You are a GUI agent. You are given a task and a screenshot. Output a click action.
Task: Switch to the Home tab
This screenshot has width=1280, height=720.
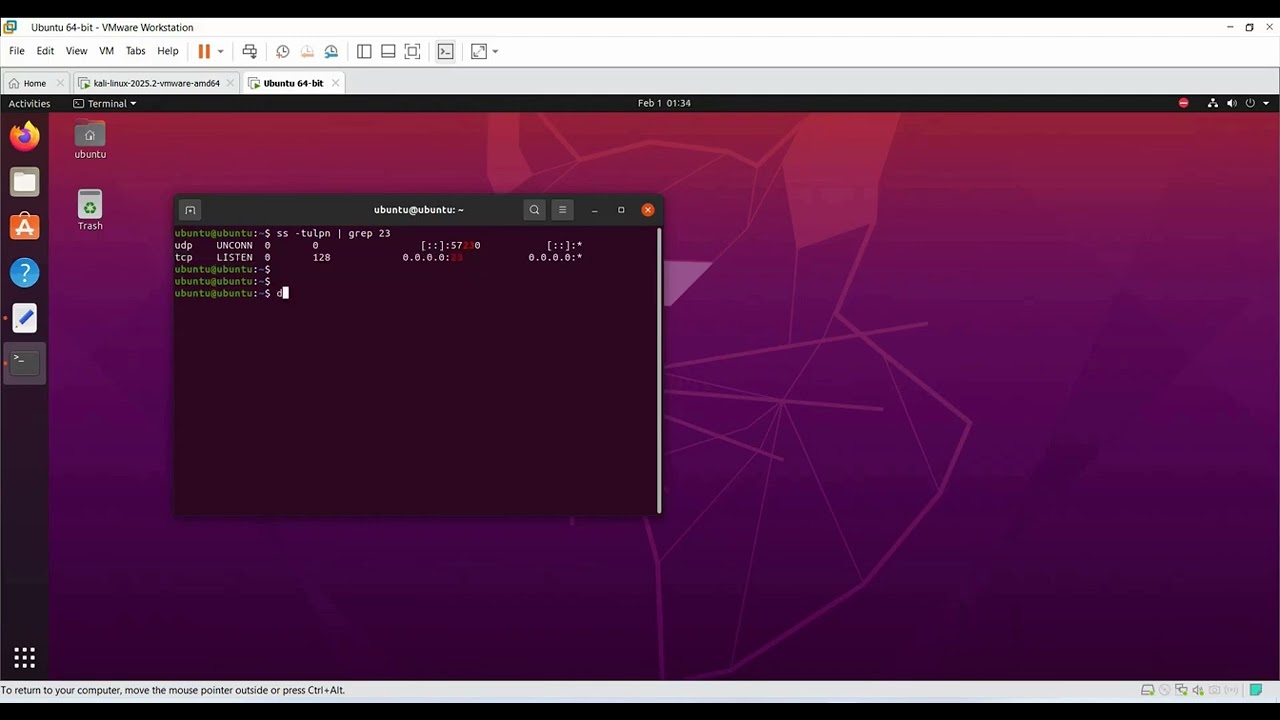(34, 83)
